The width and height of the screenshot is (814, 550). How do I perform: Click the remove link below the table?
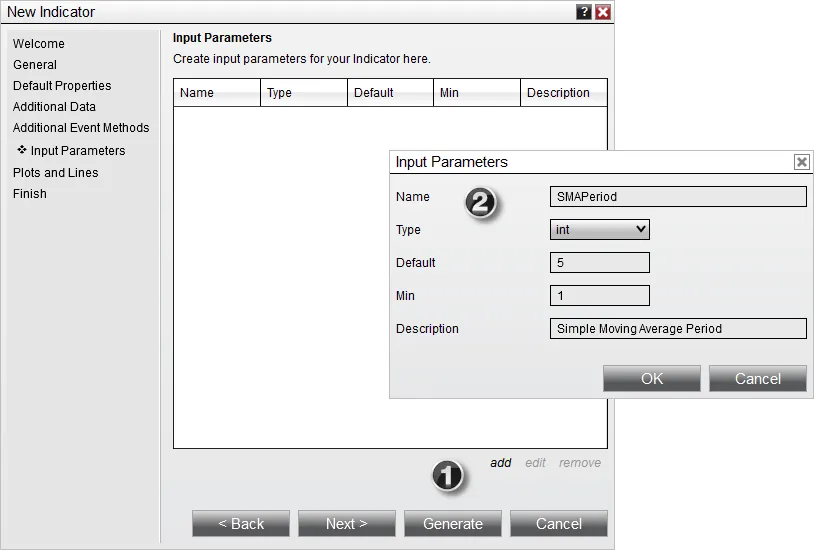click(580, 463)
